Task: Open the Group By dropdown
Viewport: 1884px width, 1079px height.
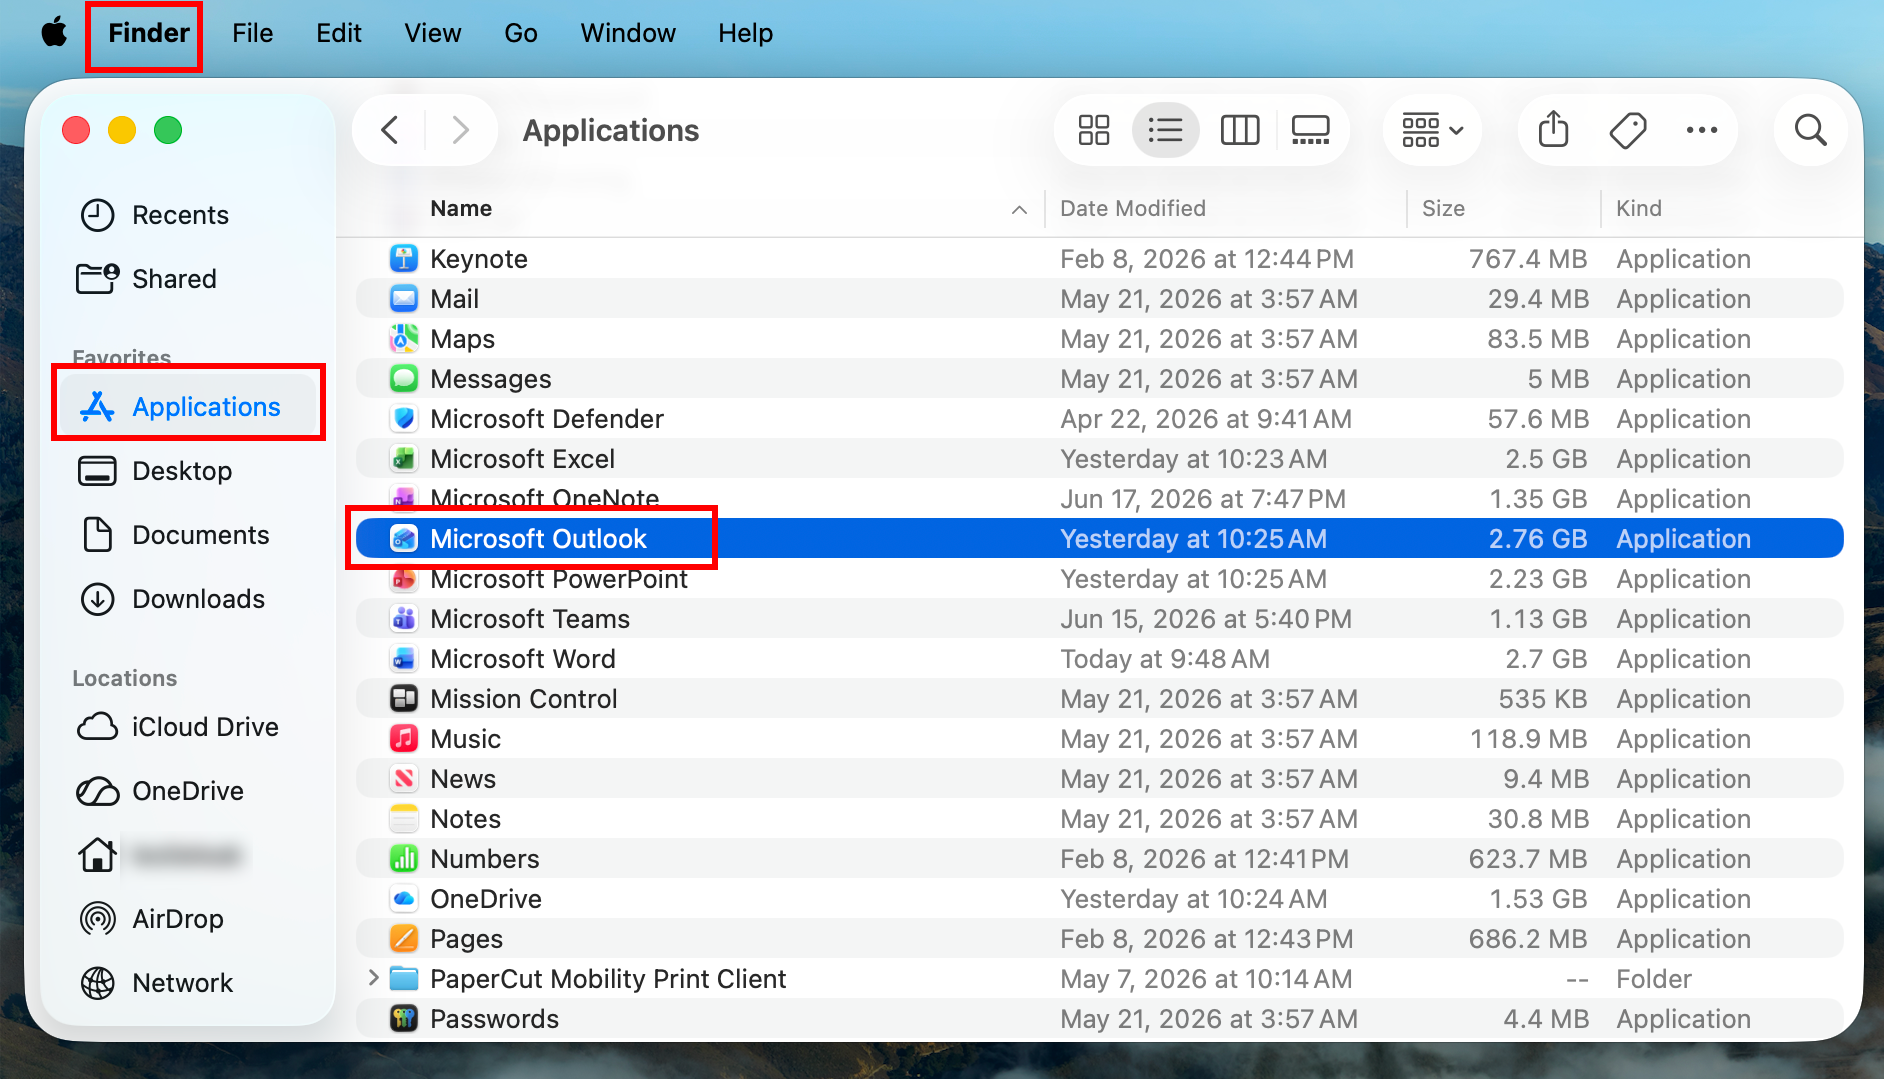Action: click(x=1432, y=130)
